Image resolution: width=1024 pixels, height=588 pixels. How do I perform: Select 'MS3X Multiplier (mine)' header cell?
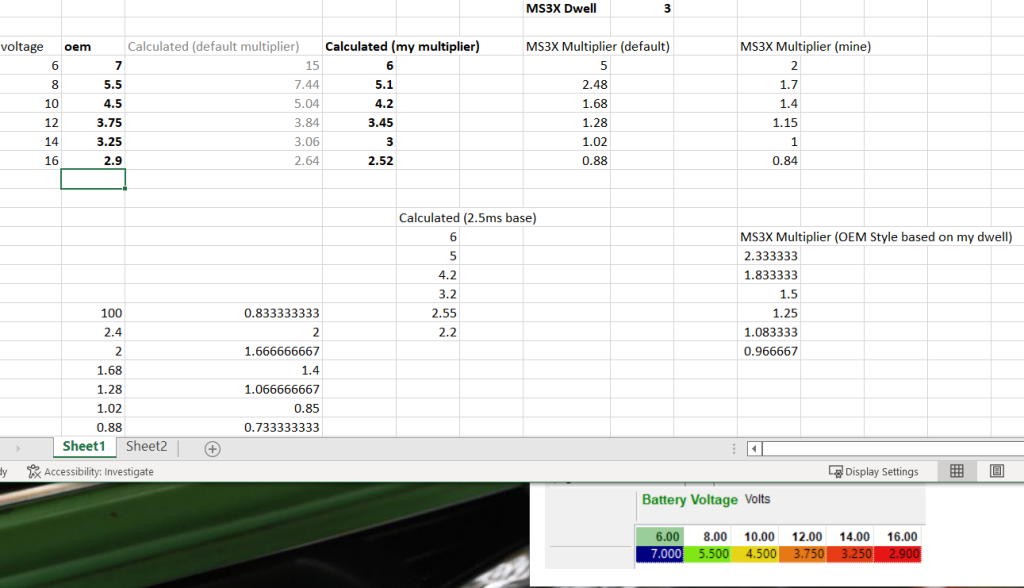805,46
